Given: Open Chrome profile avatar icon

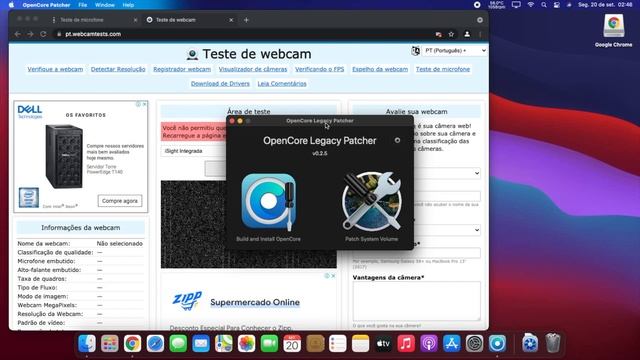Looking at the screenshot, I should click(x=467, y=34).
